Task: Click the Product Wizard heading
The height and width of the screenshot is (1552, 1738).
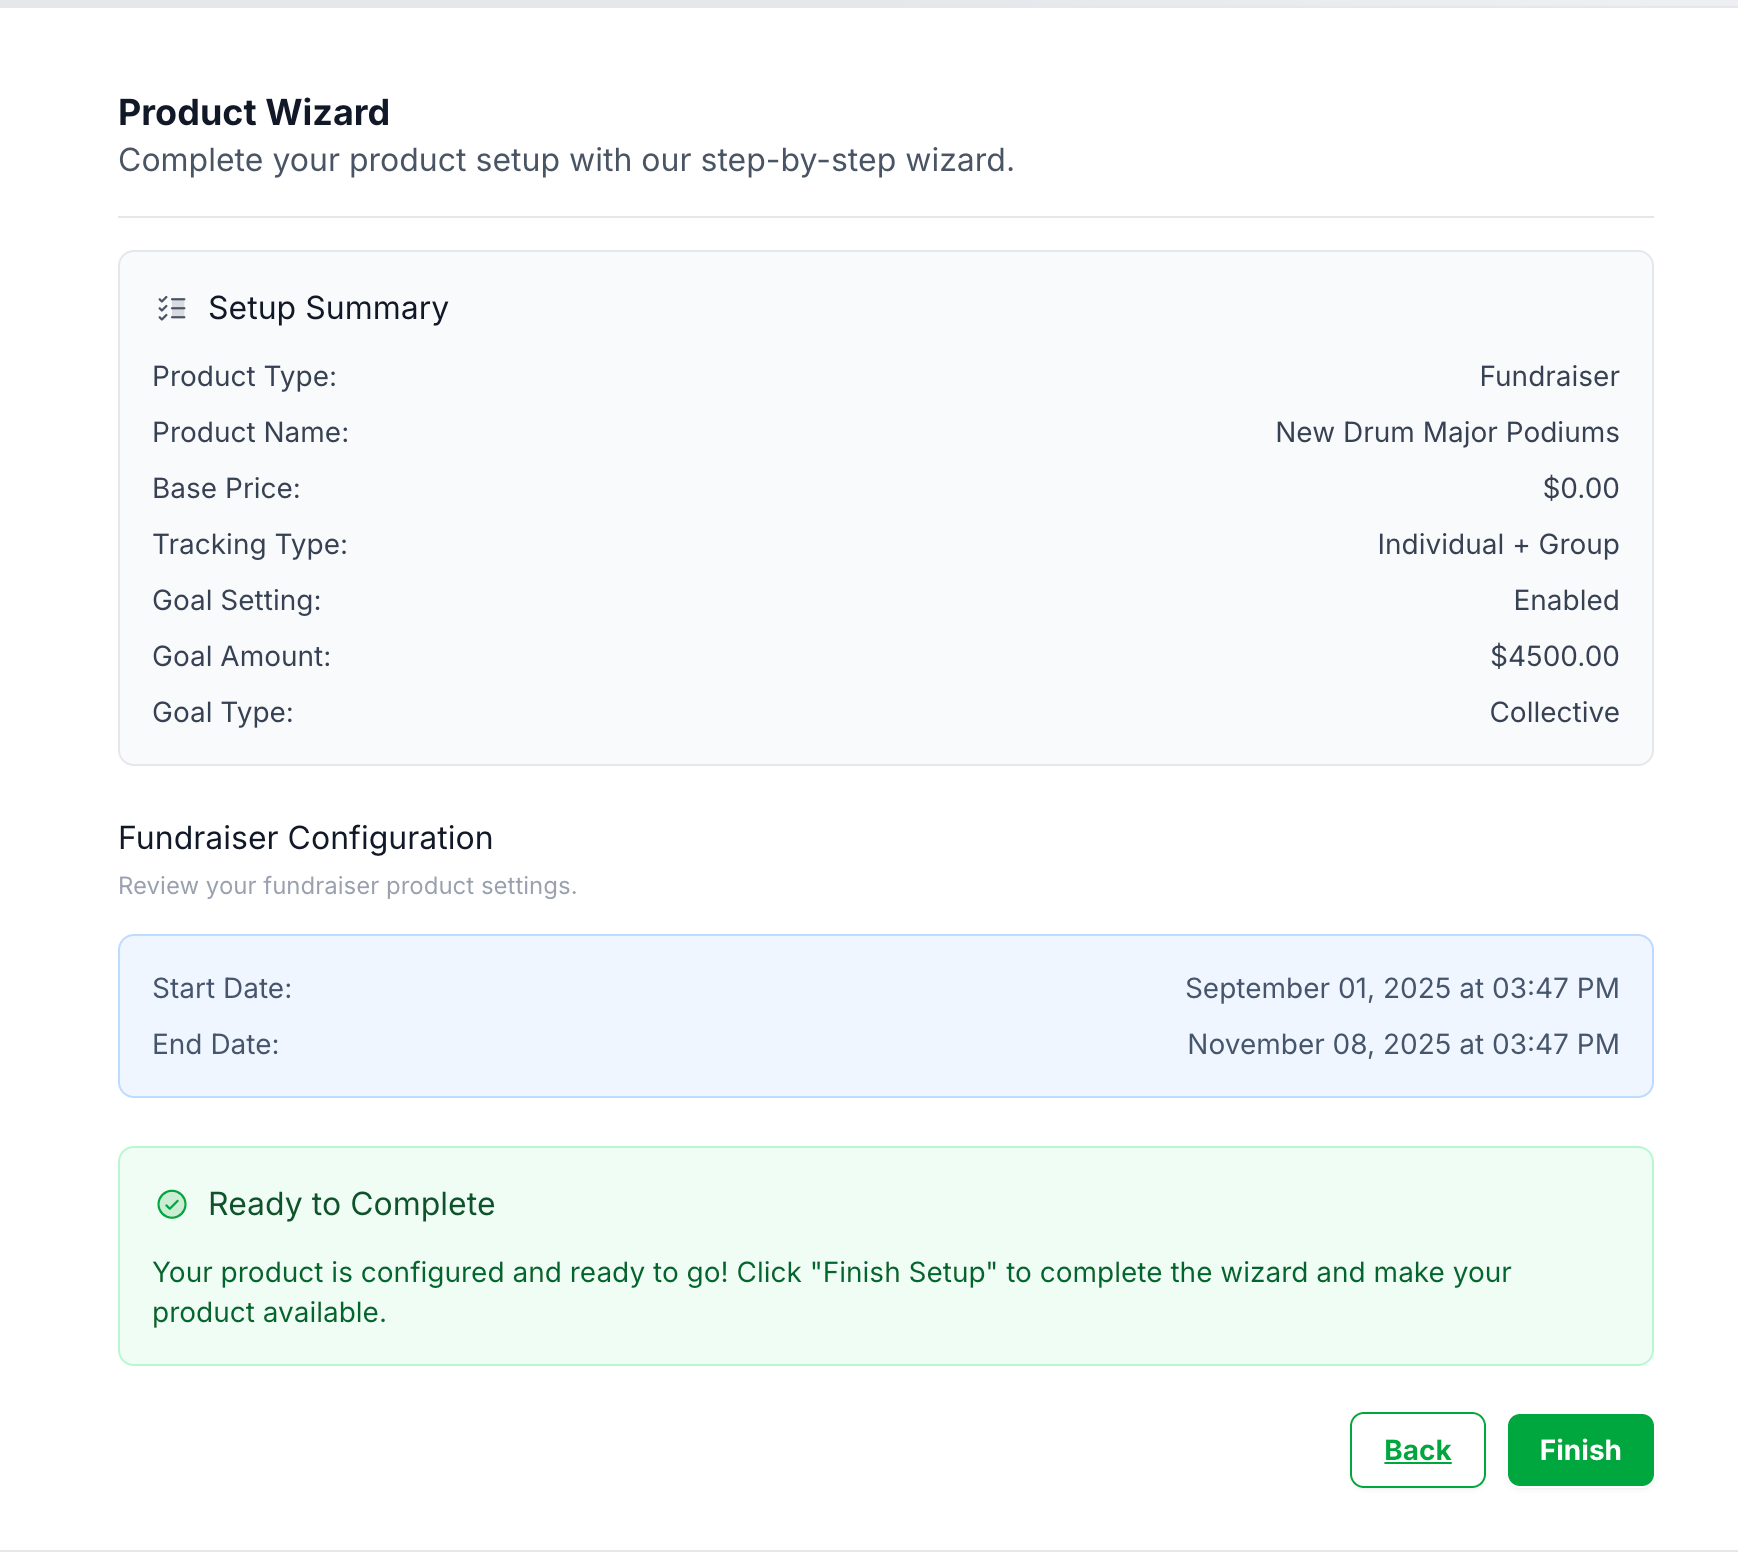Action: [254, 113]
